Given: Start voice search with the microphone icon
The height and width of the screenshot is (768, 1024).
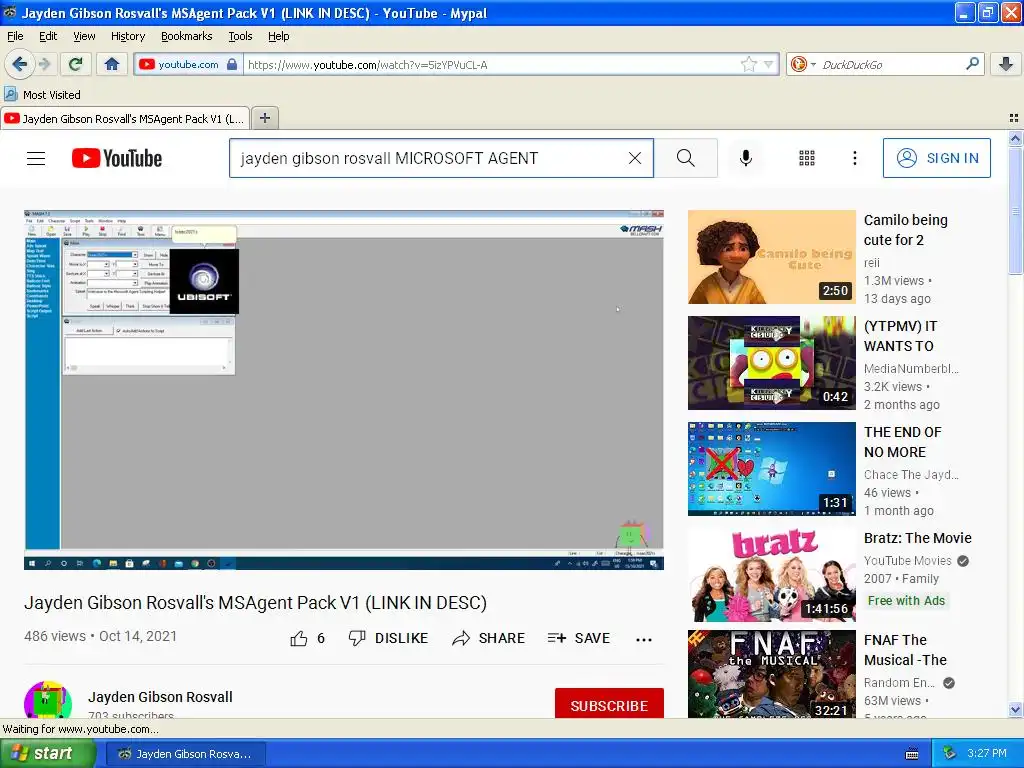Looking at the screenshot, I should 746,158.
